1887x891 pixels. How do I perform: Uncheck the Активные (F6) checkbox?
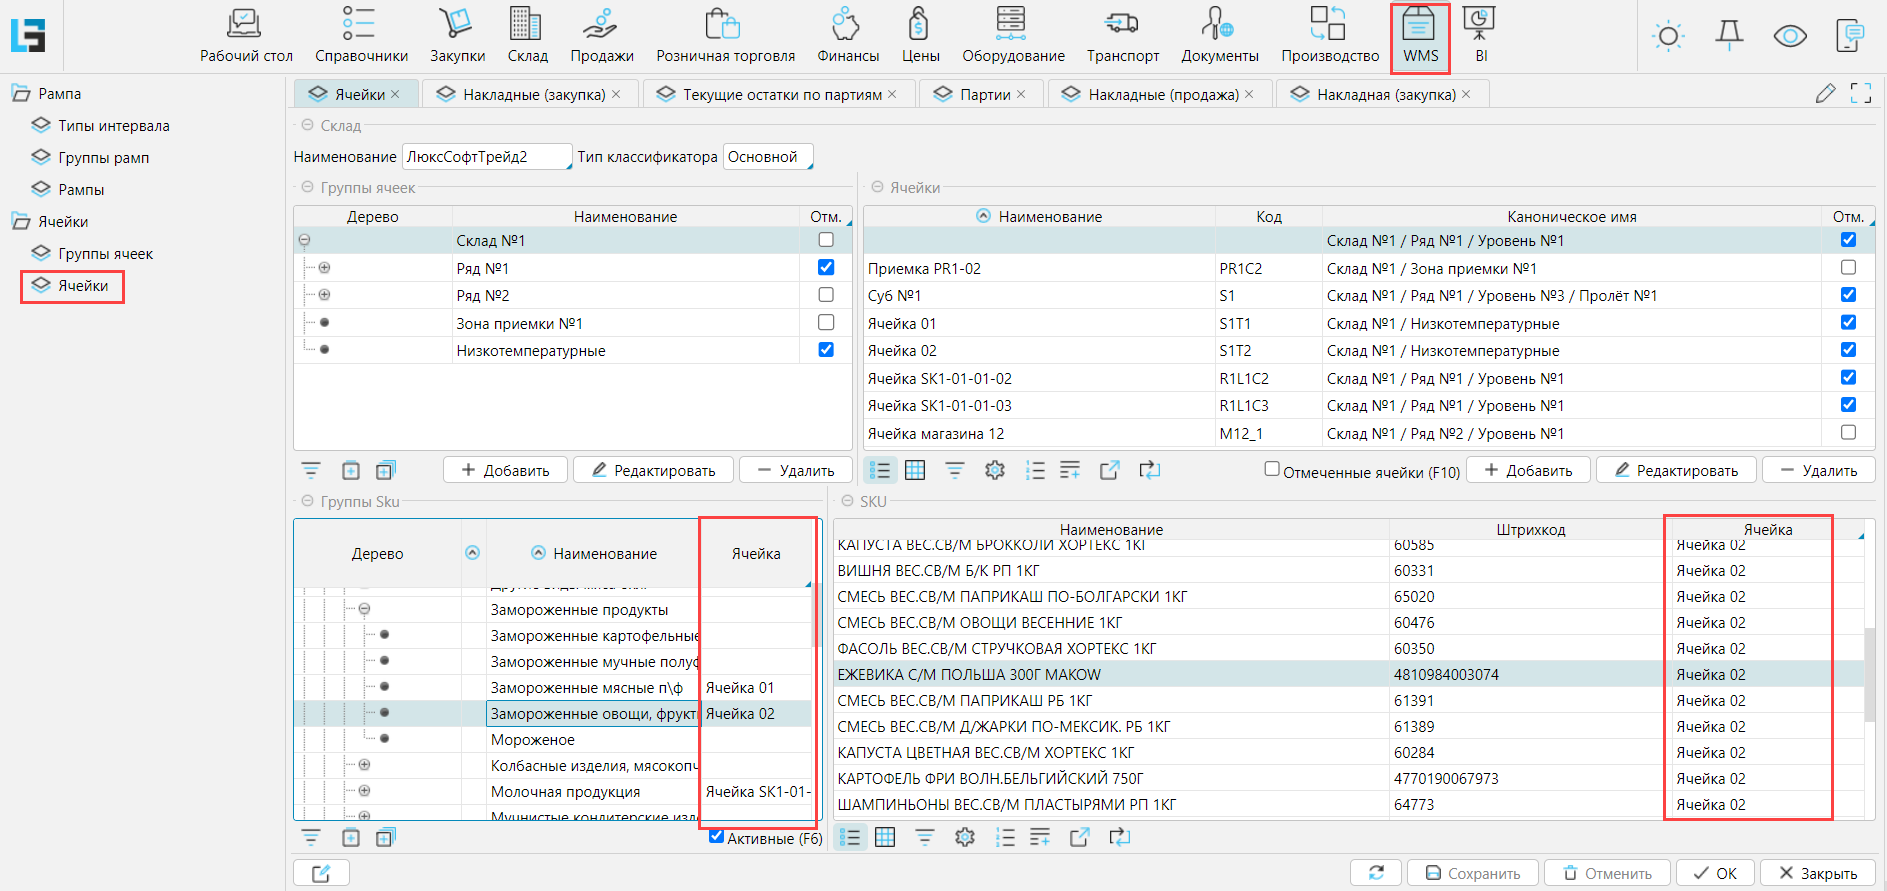tap(716, 837)
